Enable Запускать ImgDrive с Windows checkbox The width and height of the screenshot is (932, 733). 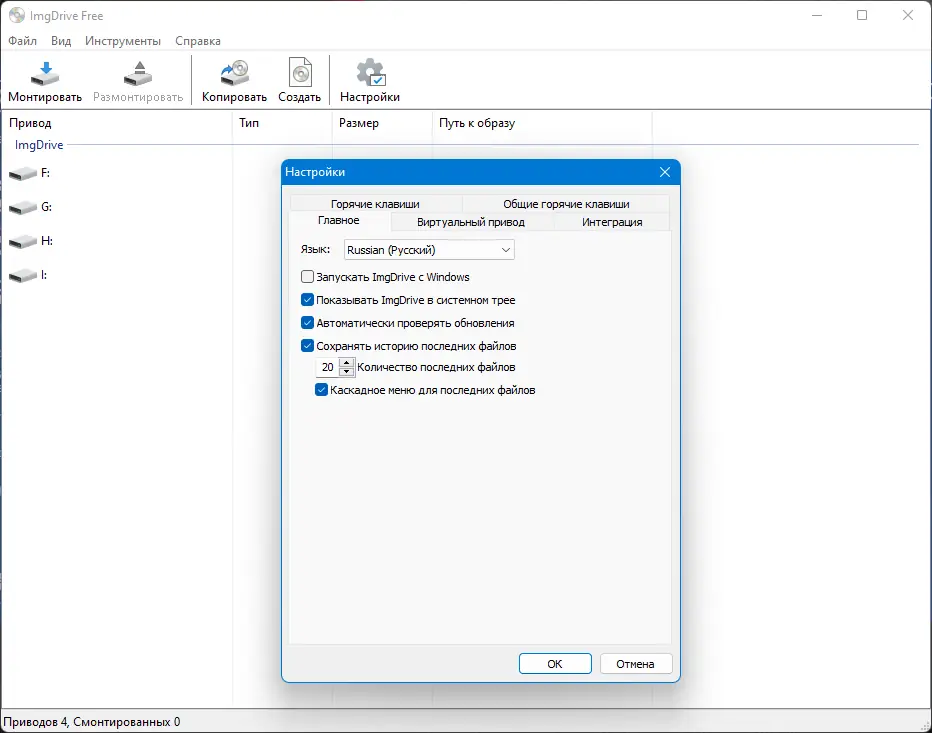(307, 276)
